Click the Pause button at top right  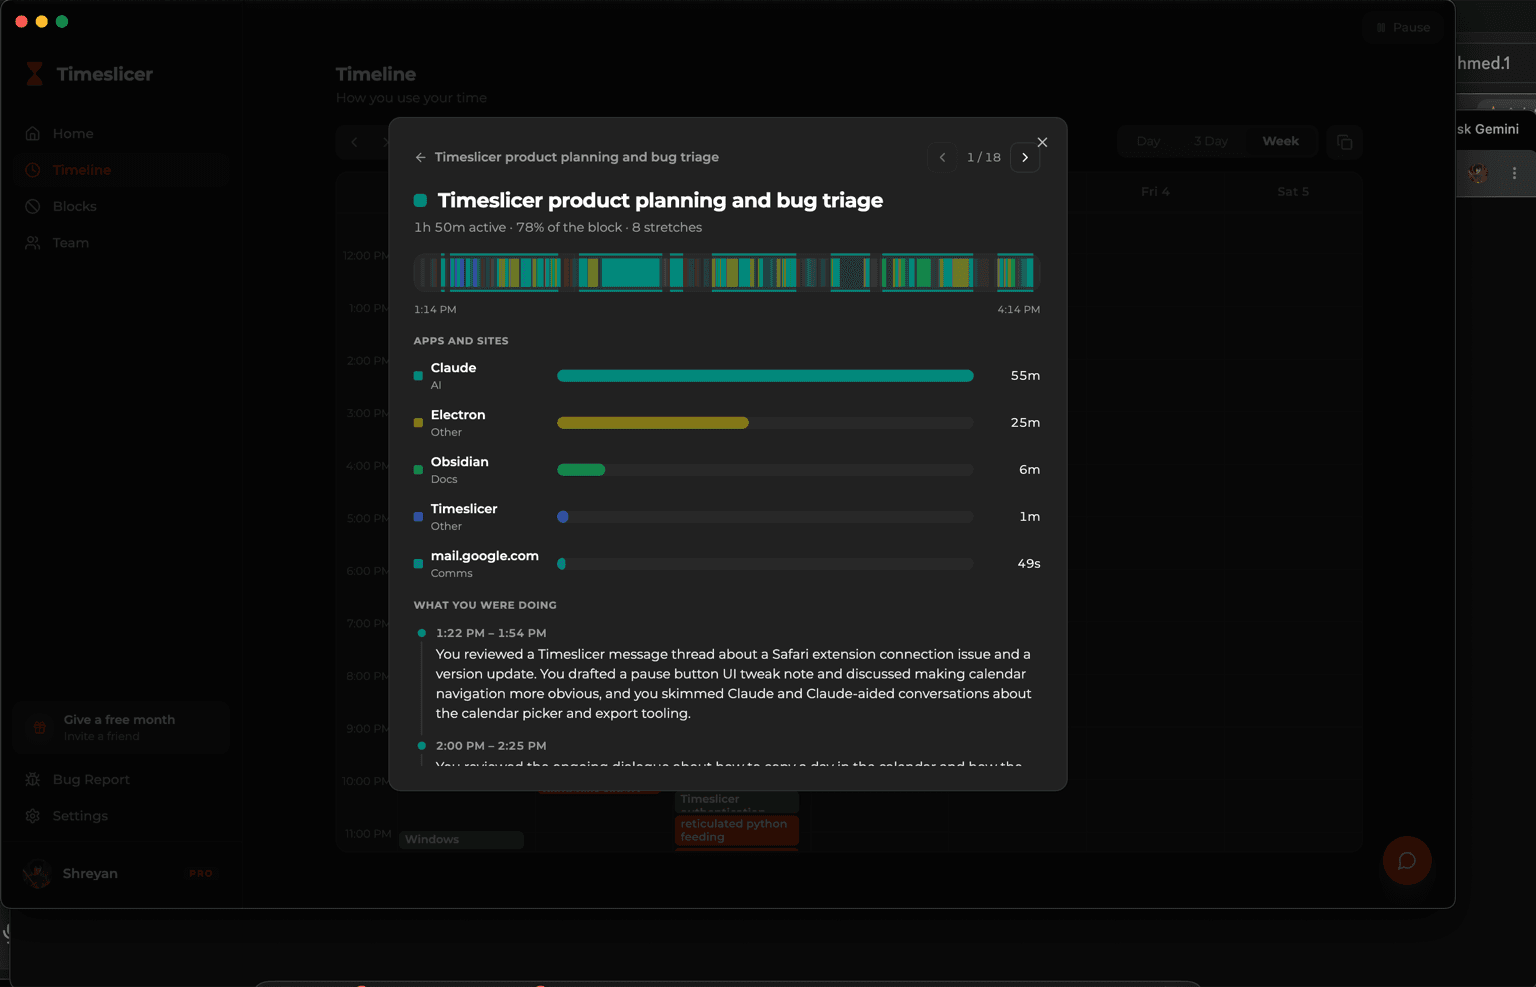1403,28
